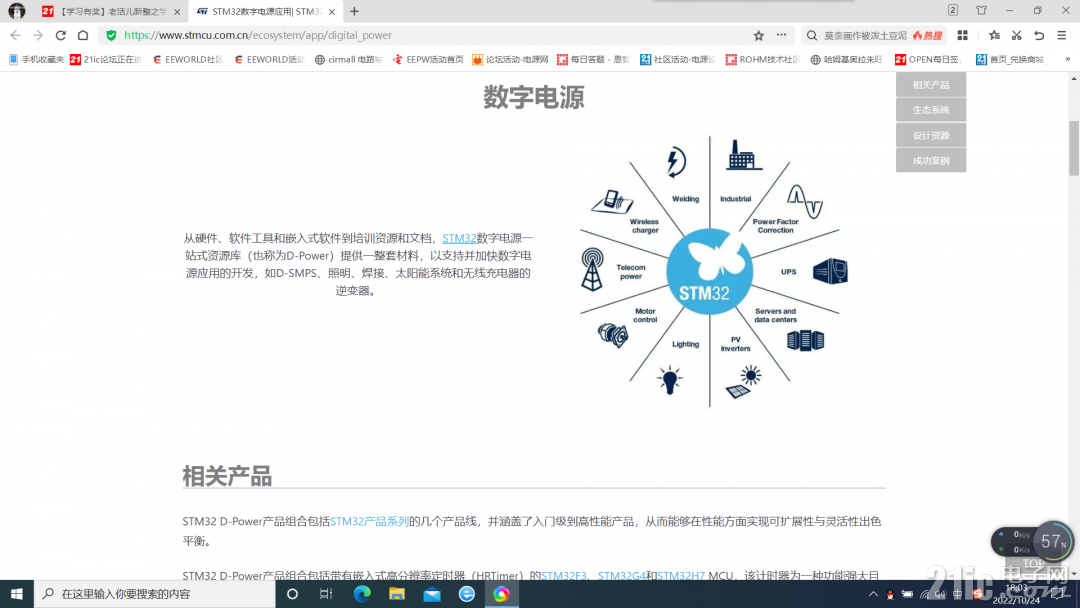Open a new browser tab
This screenshot has height=608, width=1080.
354,11
